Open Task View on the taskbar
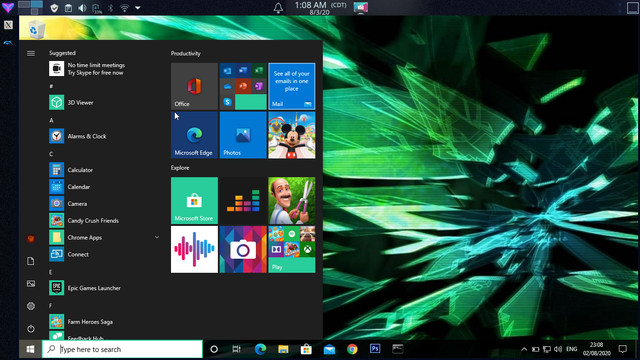The height and width of the screenshot is (360, 640). coord(236,349)
